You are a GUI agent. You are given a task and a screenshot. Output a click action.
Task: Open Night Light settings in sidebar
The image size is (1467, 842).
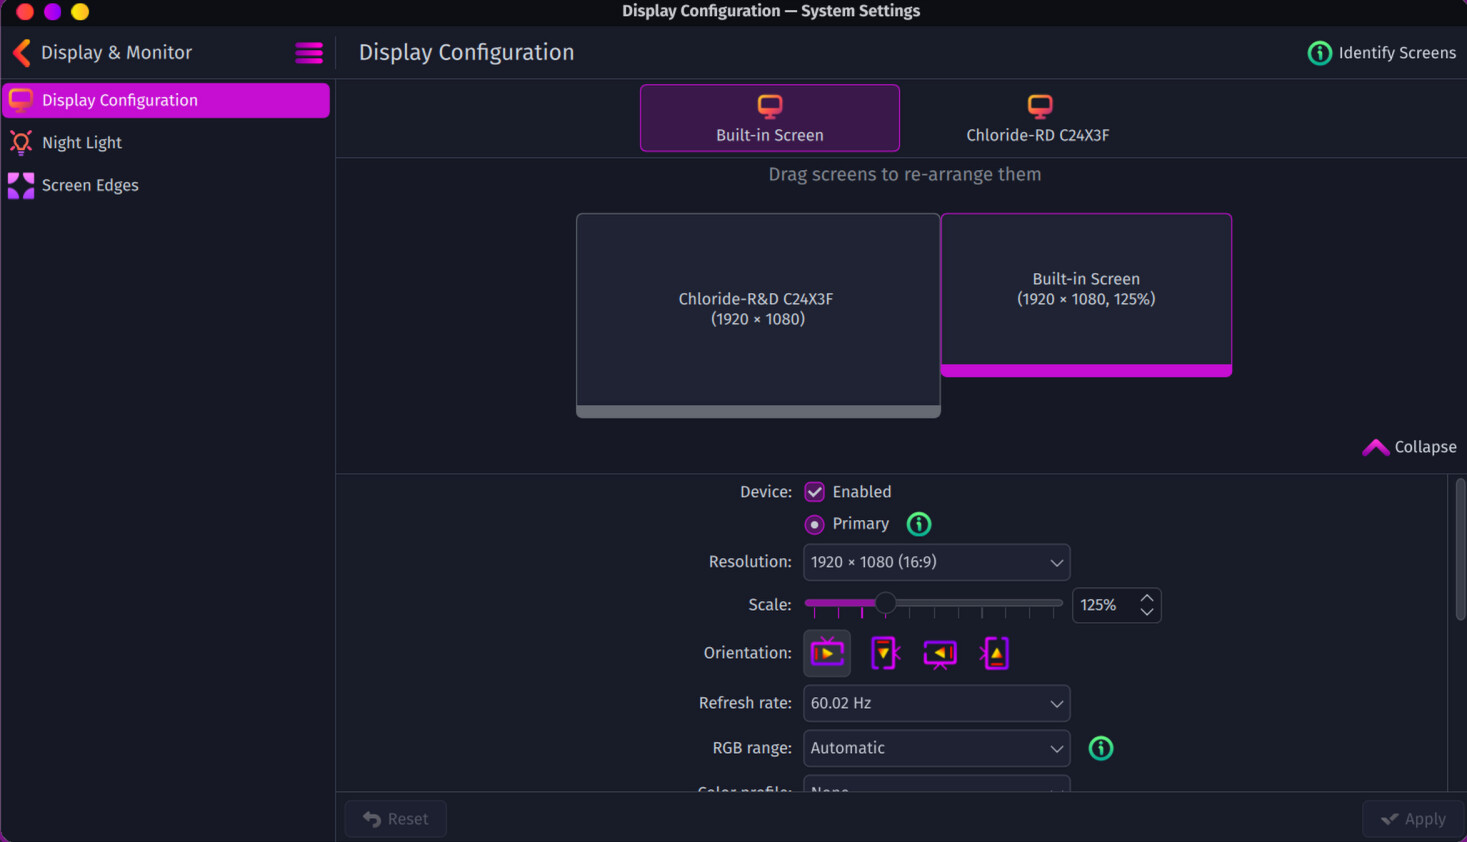click(82, 143)
